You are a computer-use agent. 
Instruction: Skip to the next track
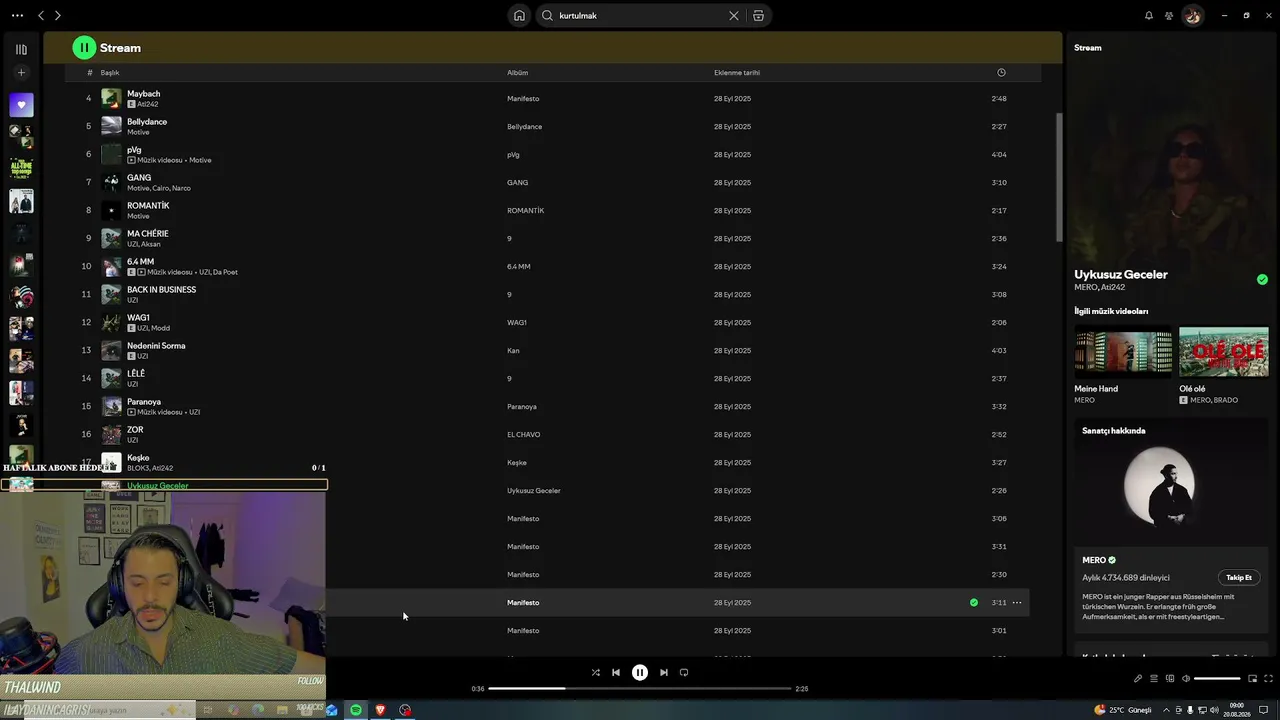[x=664, y=673]
